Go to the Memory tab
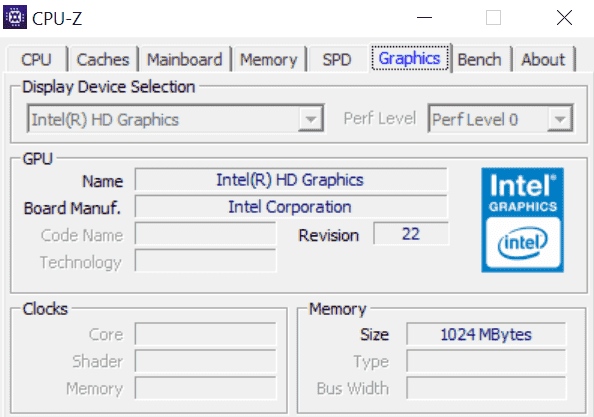 [x=269, y=59]
